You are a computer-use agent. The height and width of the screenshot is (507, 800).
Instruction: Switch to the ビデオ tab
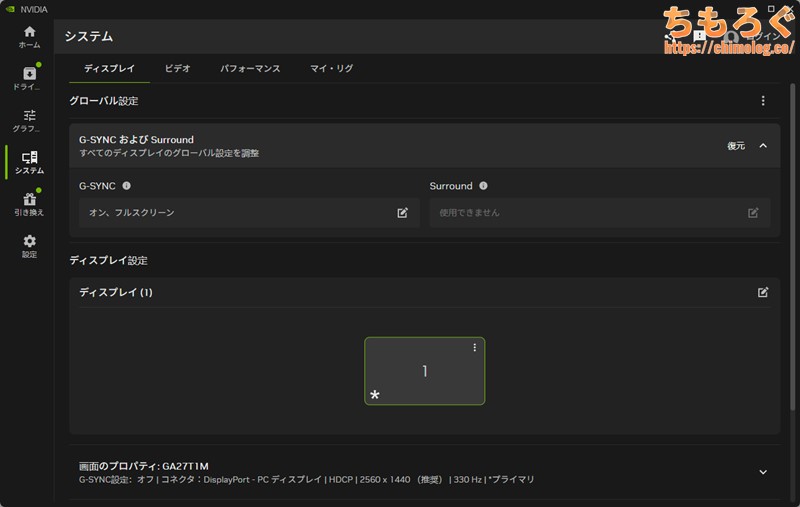(x=178, y=69)
